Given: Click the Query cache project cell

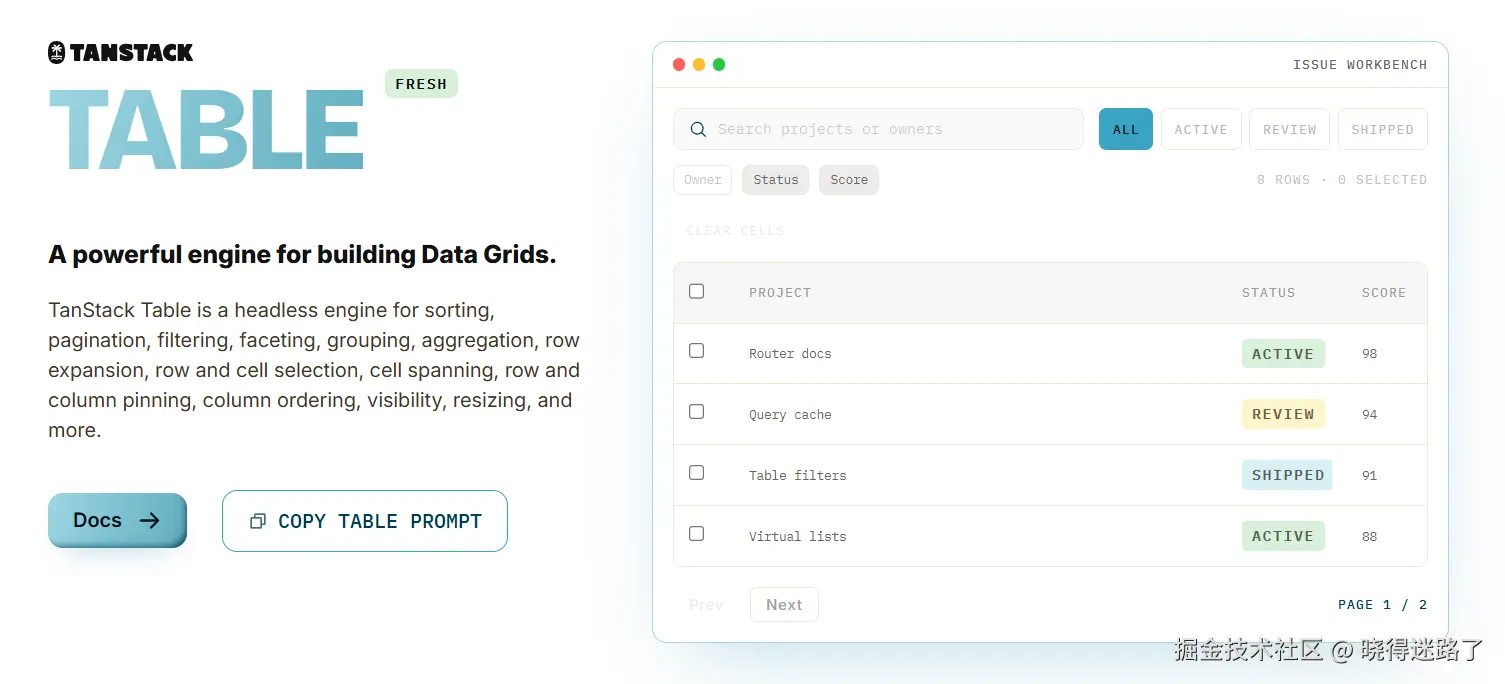Looking at the screenshot, I should (x=790, y=415).
